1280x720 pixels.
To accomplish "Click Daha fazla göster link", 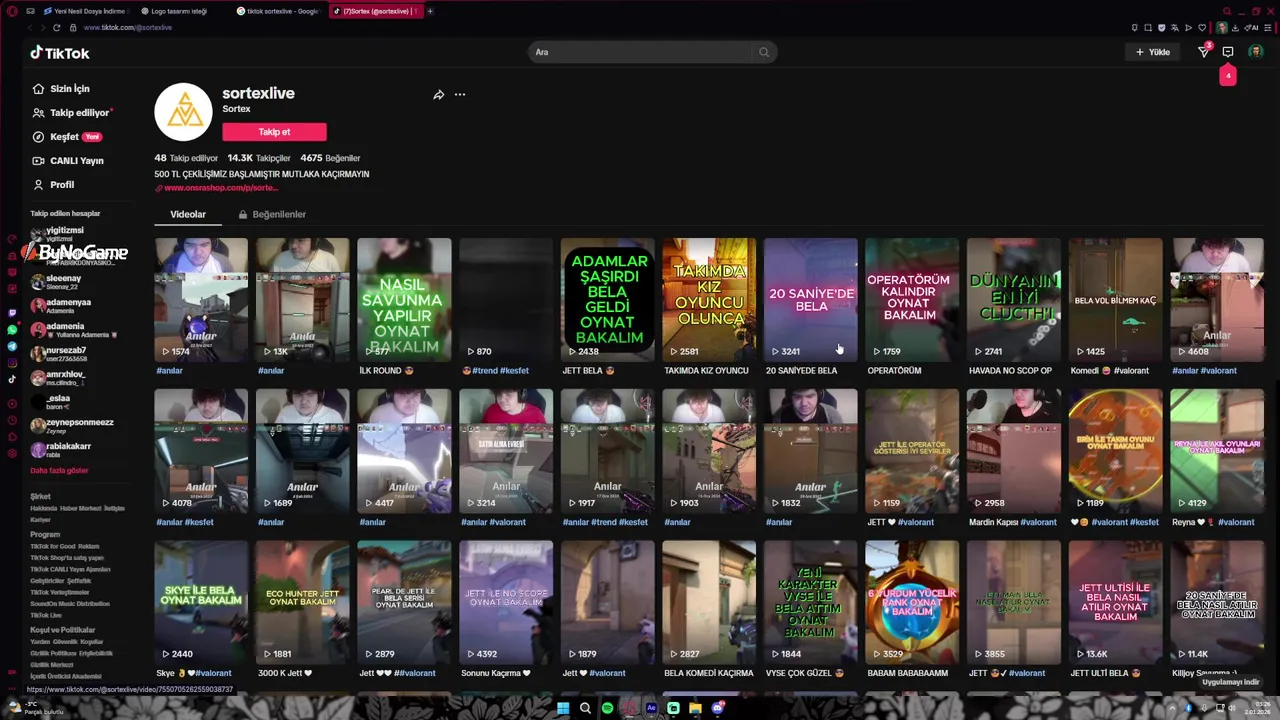I will tap(59, 470).
